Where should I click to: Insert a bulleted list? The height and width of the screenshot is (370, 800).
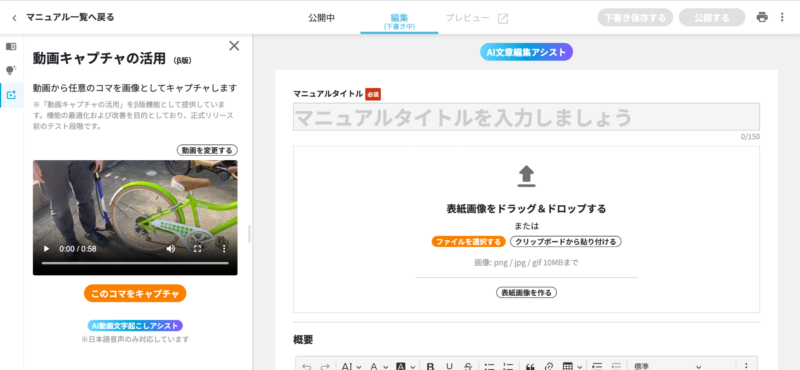(x=490, y=366)
